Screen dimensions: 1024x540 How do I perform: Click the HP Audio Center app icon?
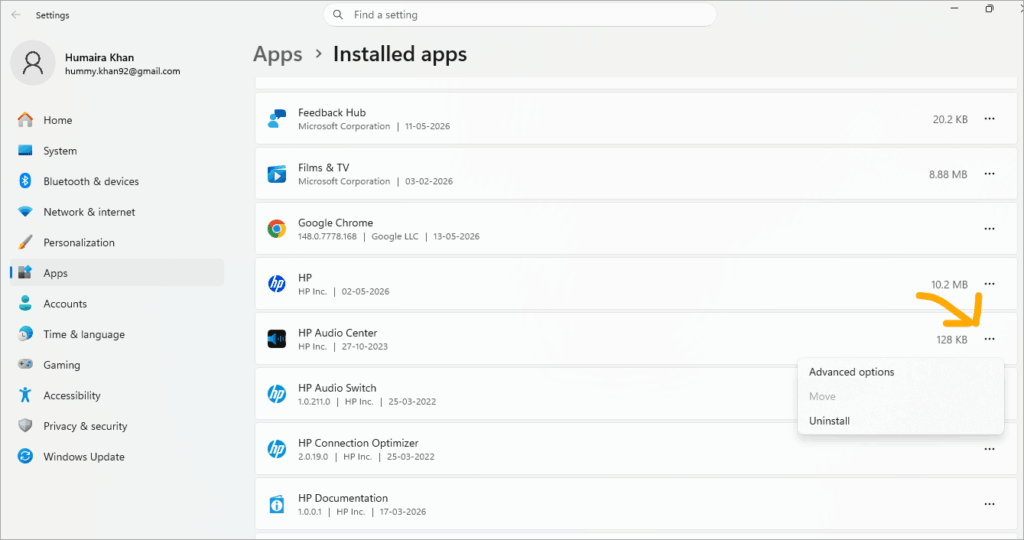277,339
